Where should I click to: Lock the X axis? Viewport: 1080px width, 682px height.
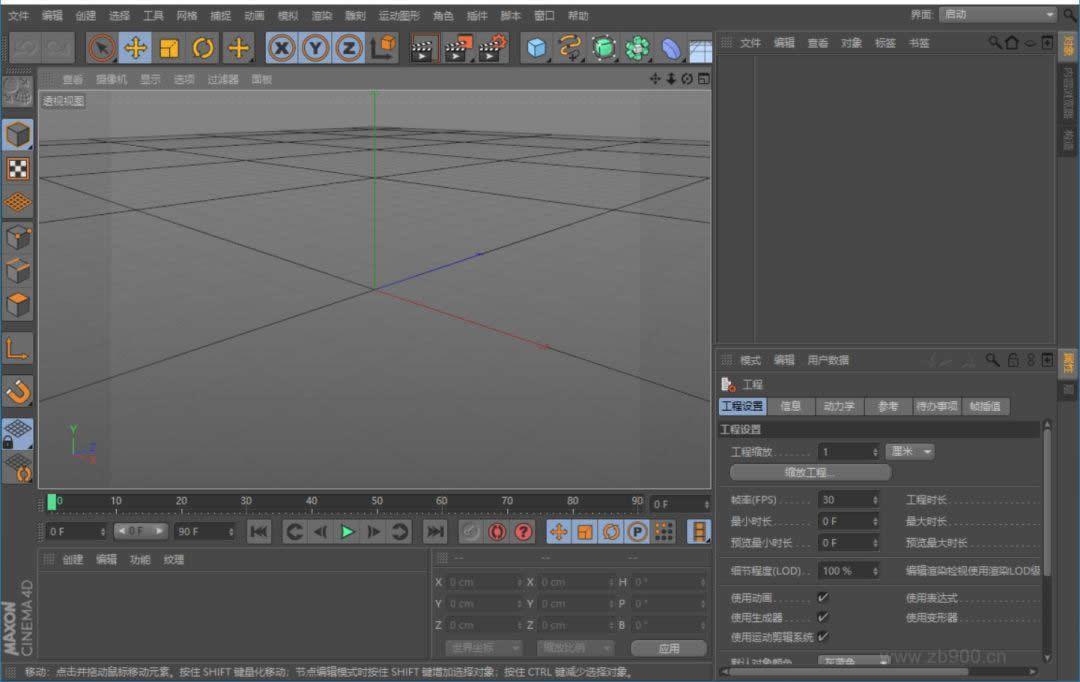280,47
